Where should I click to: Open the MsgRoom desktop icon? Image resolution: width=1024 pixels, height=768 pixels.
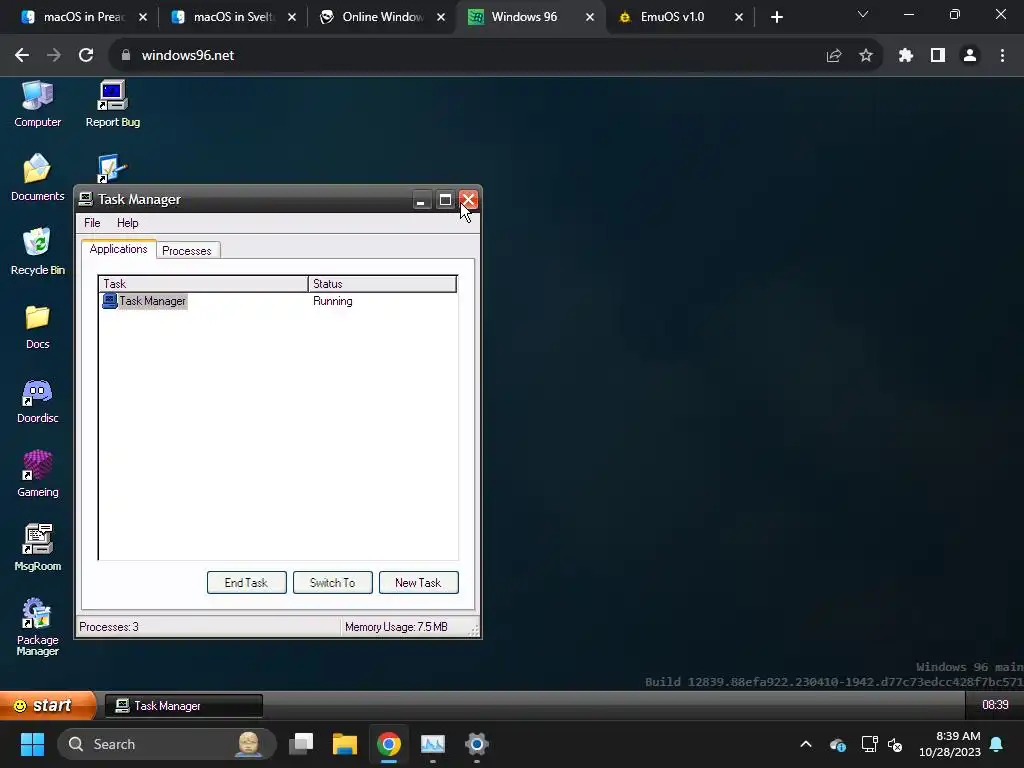click(x=37, y=549)
